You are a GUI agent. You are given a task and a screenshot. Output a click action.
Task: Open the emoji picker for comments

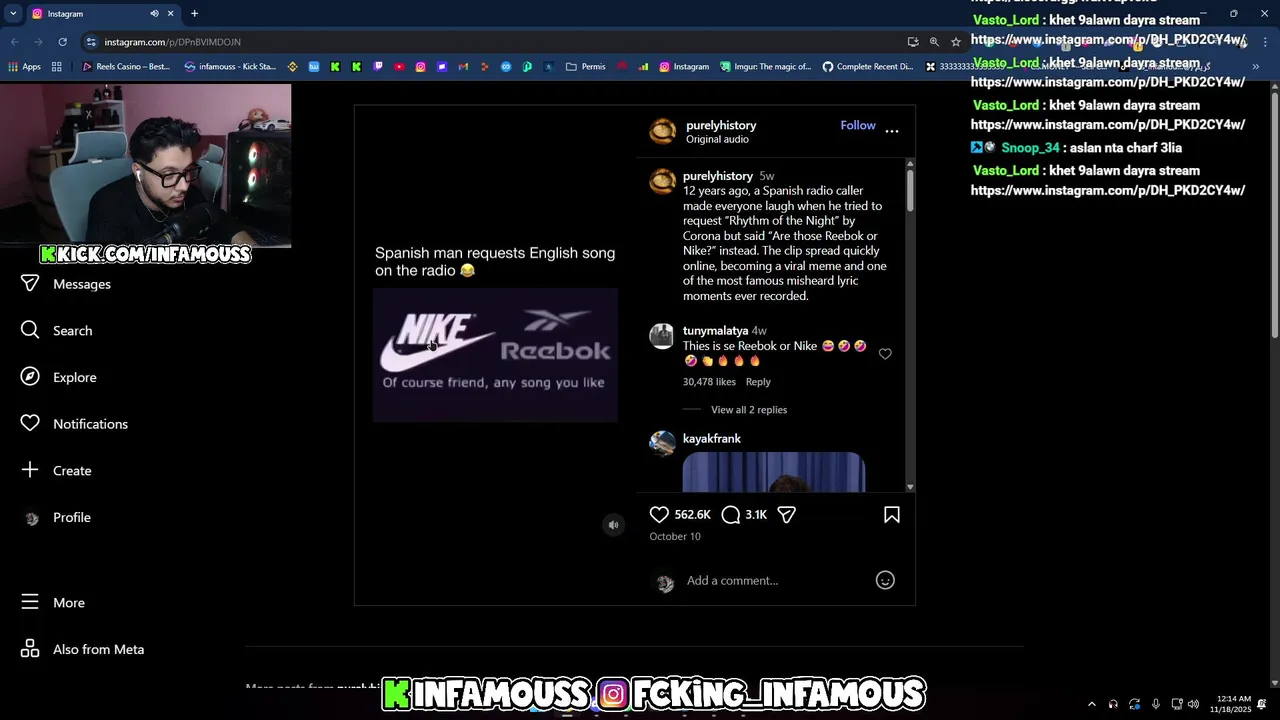(885, 580)
